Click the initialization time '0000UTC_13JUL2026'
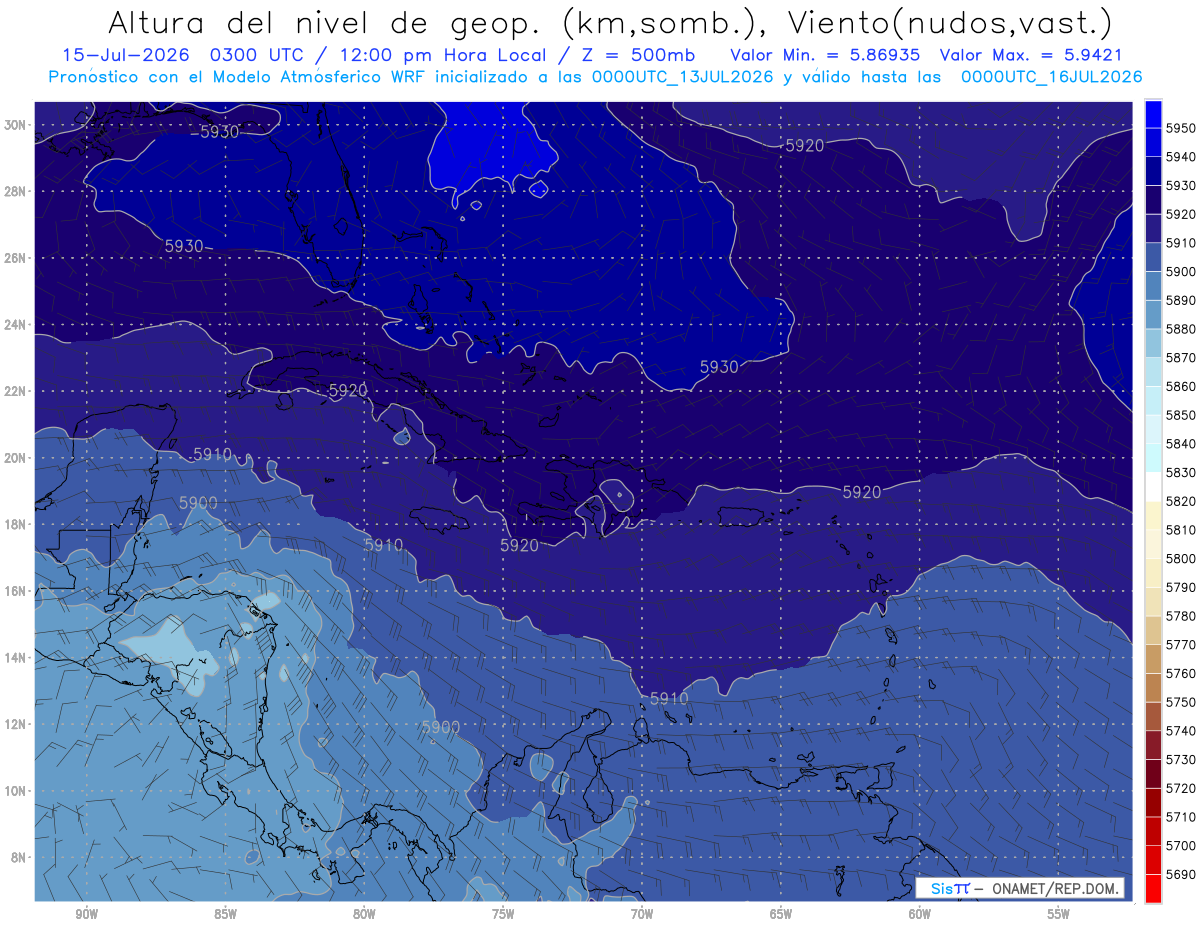This screenshot has width=1200, height=927. pyautogui.click(x=683, y=76)
